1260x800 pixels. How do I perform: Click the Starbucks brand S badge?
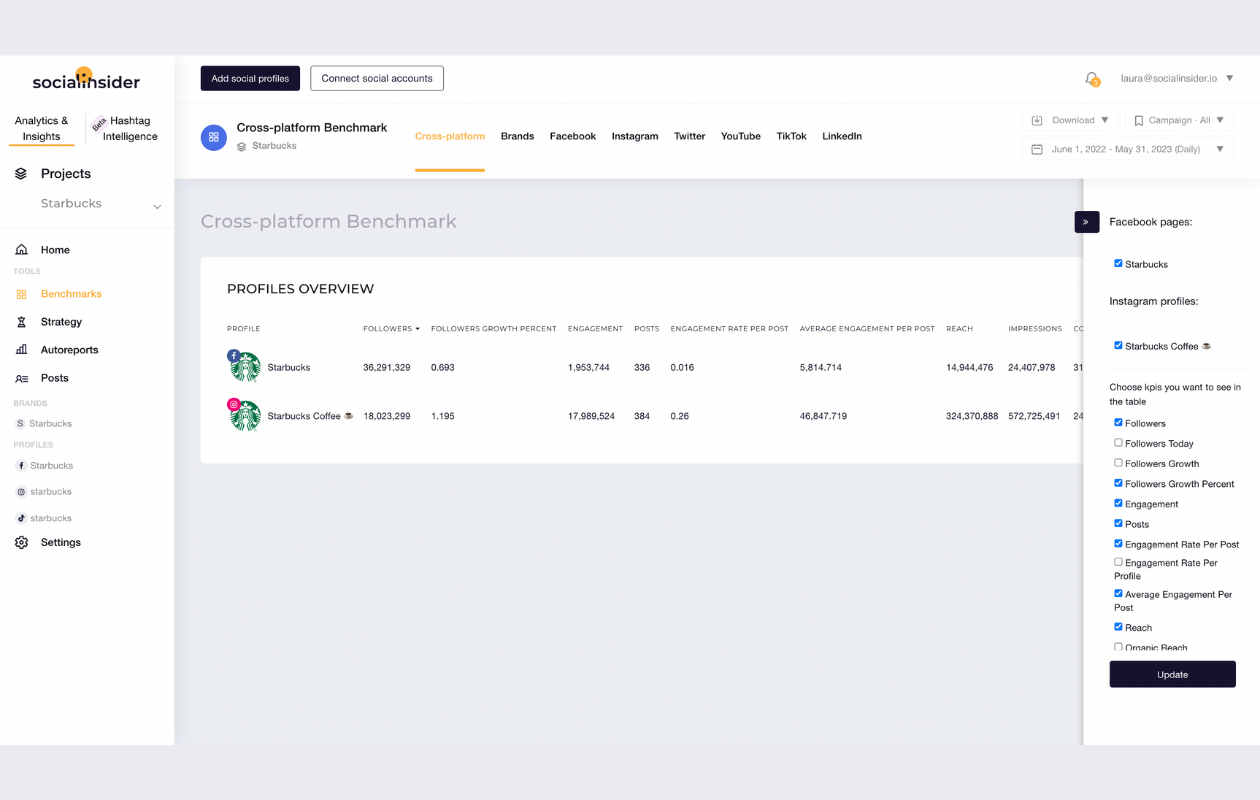coord(20,424)
